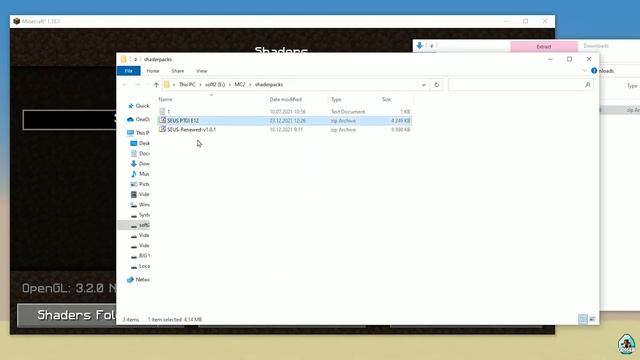
Task: Open OneDrive in the navigation pane
Action: tap(139, 120)
